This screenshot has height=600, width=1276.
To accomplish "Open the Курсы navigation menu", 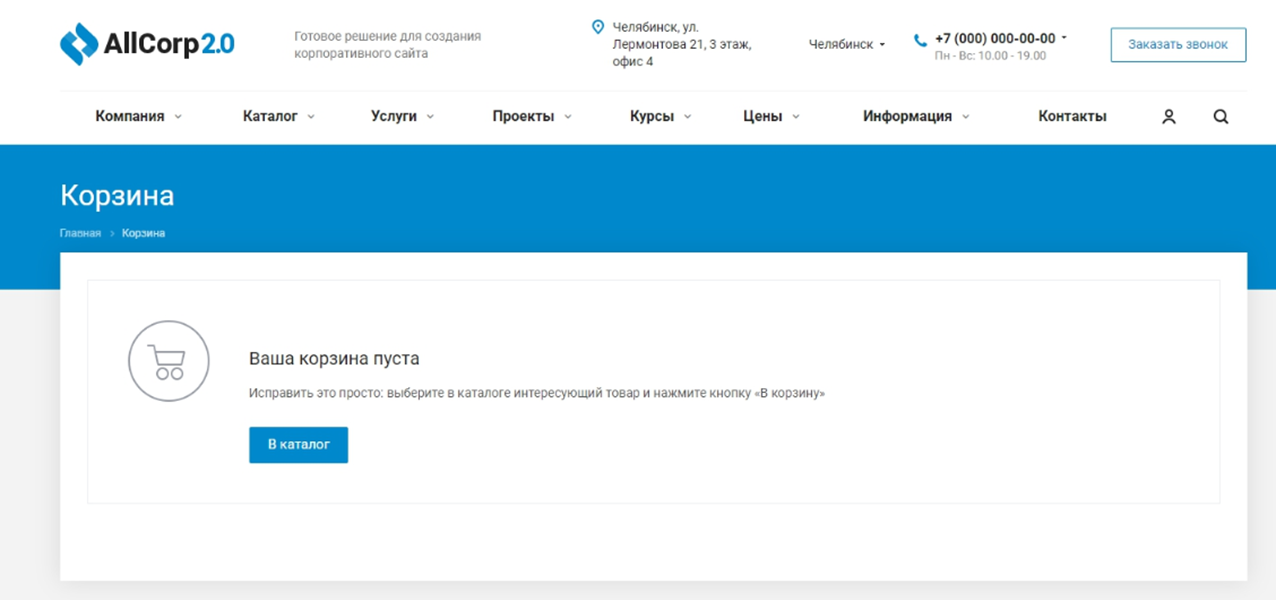I will [x=660, y=117].
